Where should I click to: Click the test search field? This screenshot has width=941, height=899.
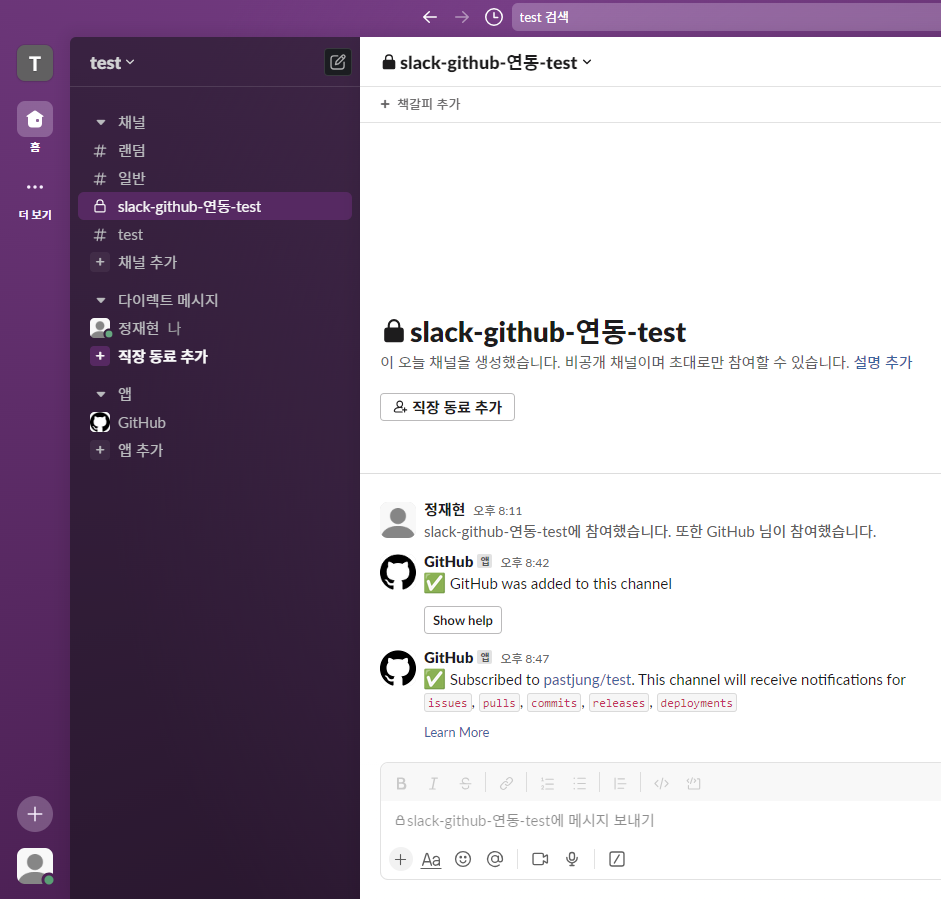click(726, 17)
